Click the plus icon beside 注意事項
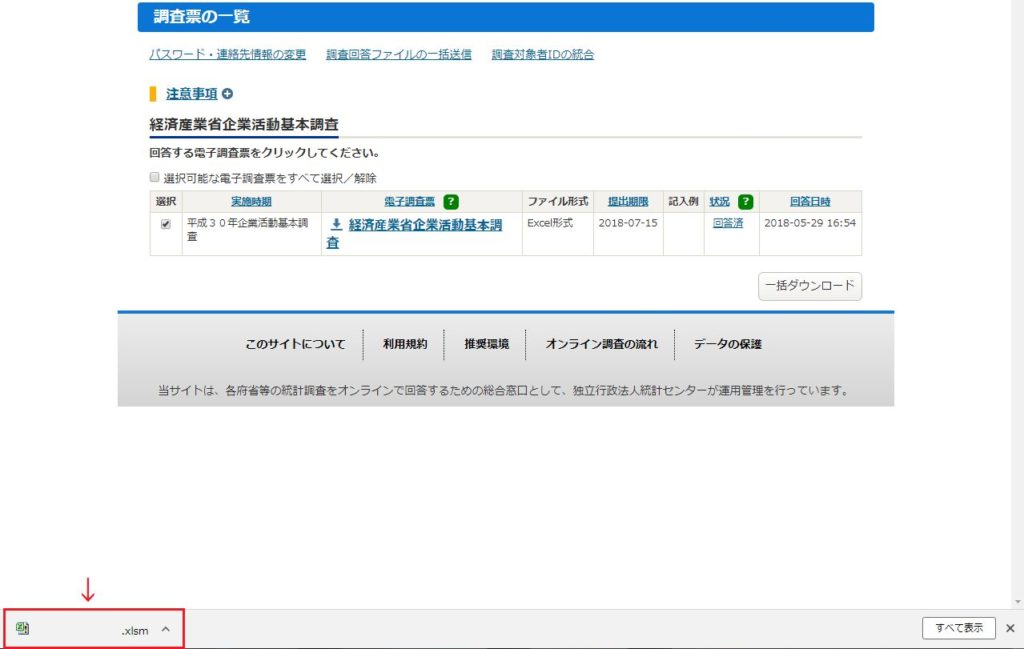 click(227, 94)
